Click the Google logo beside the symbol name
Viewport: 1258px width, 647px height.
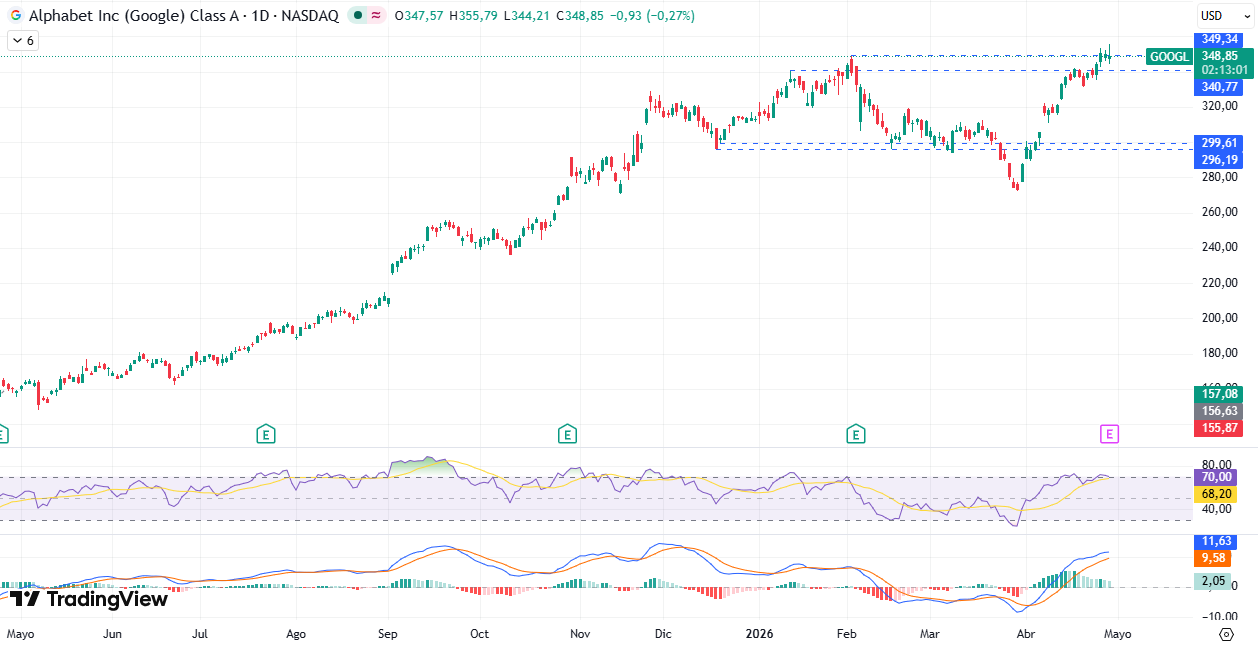pyautogui.click(x=15, y=16)
